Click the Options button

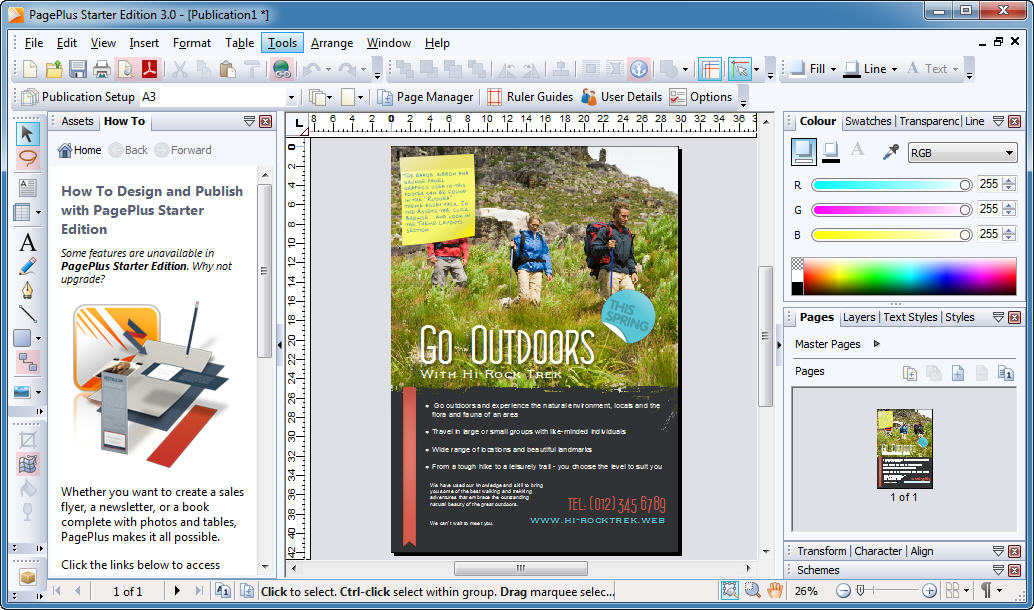701,97
